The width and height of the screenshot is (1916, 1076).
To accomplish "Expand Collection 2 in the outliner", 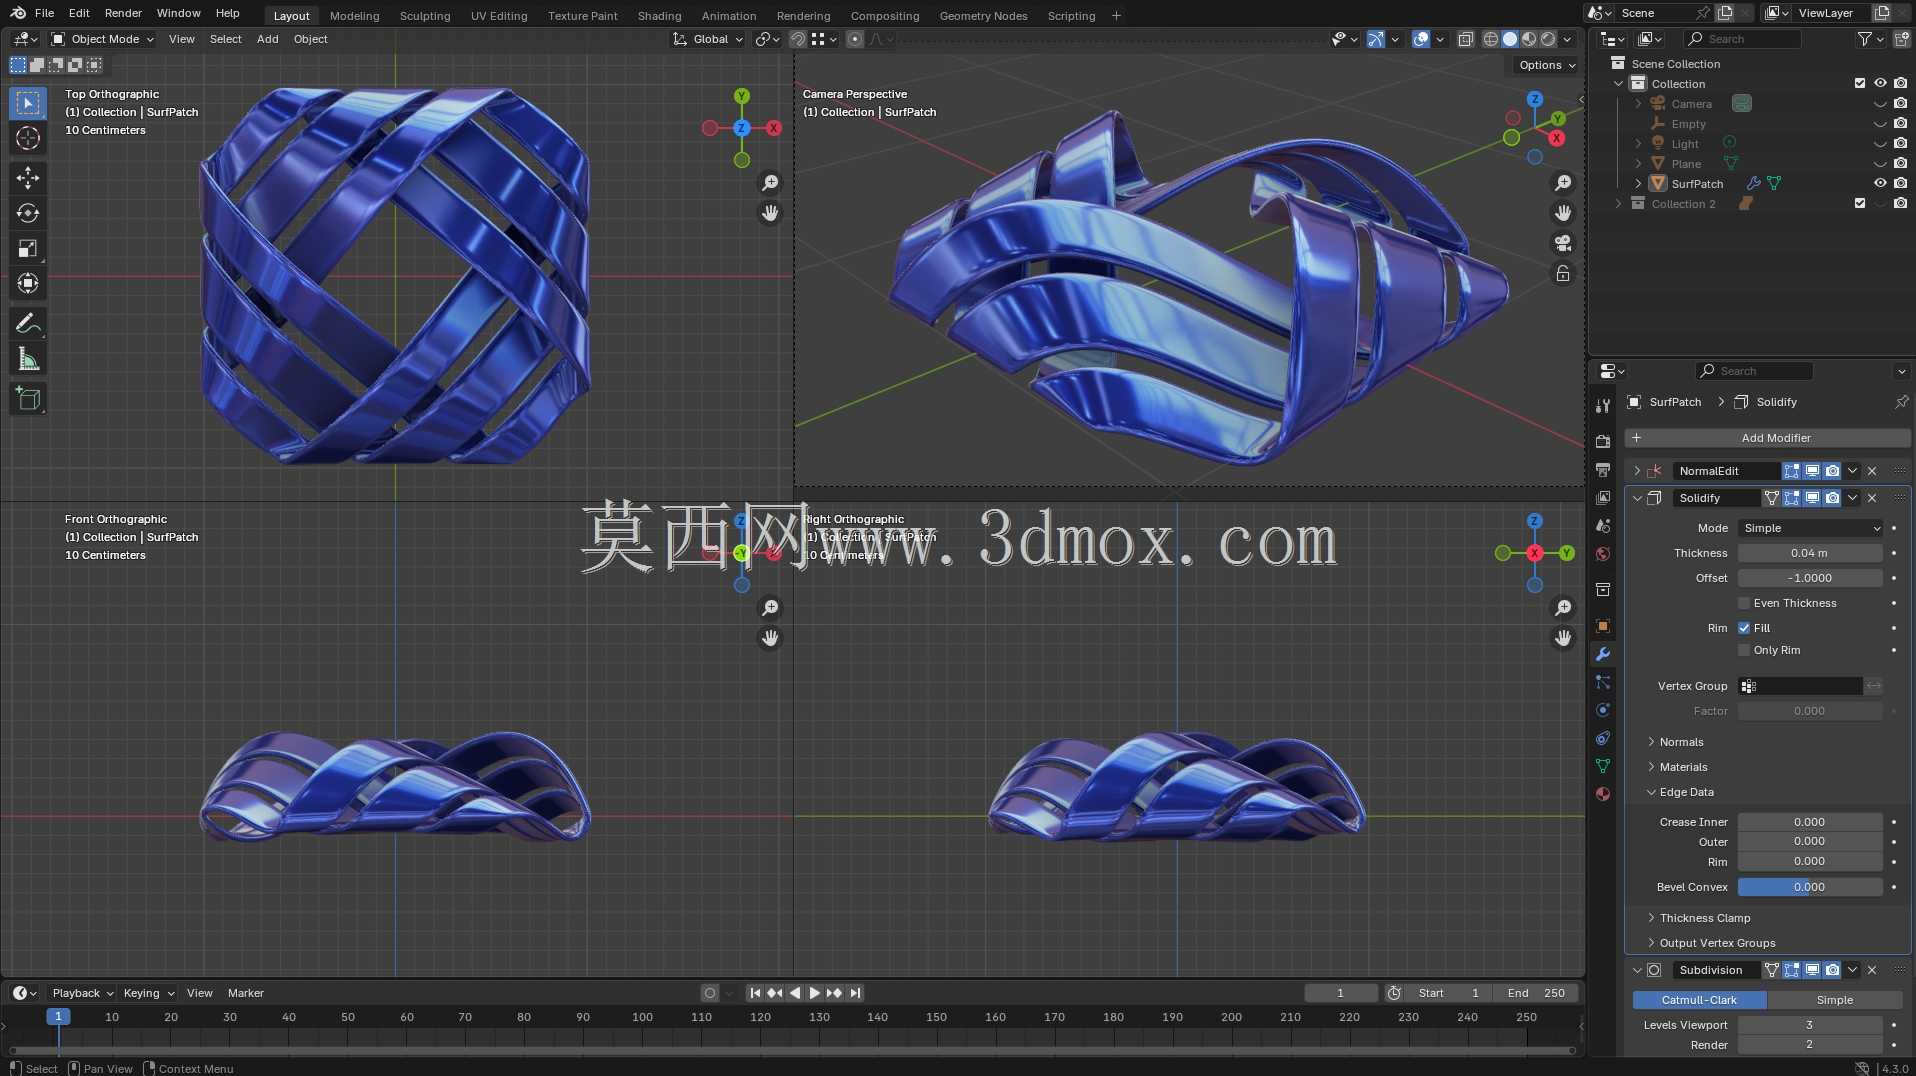I will pos(1618,203).
